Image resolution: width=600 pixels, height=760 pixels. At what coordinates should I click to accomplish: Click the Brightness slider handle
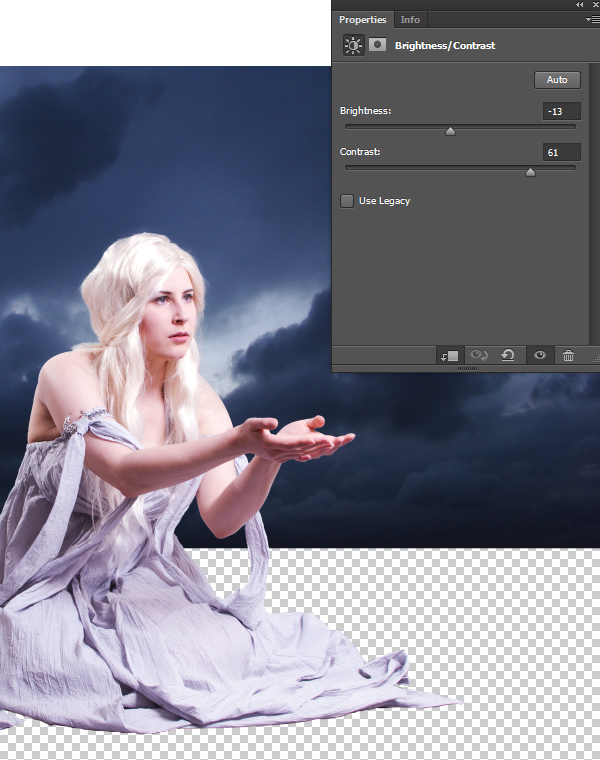point(450,130)
